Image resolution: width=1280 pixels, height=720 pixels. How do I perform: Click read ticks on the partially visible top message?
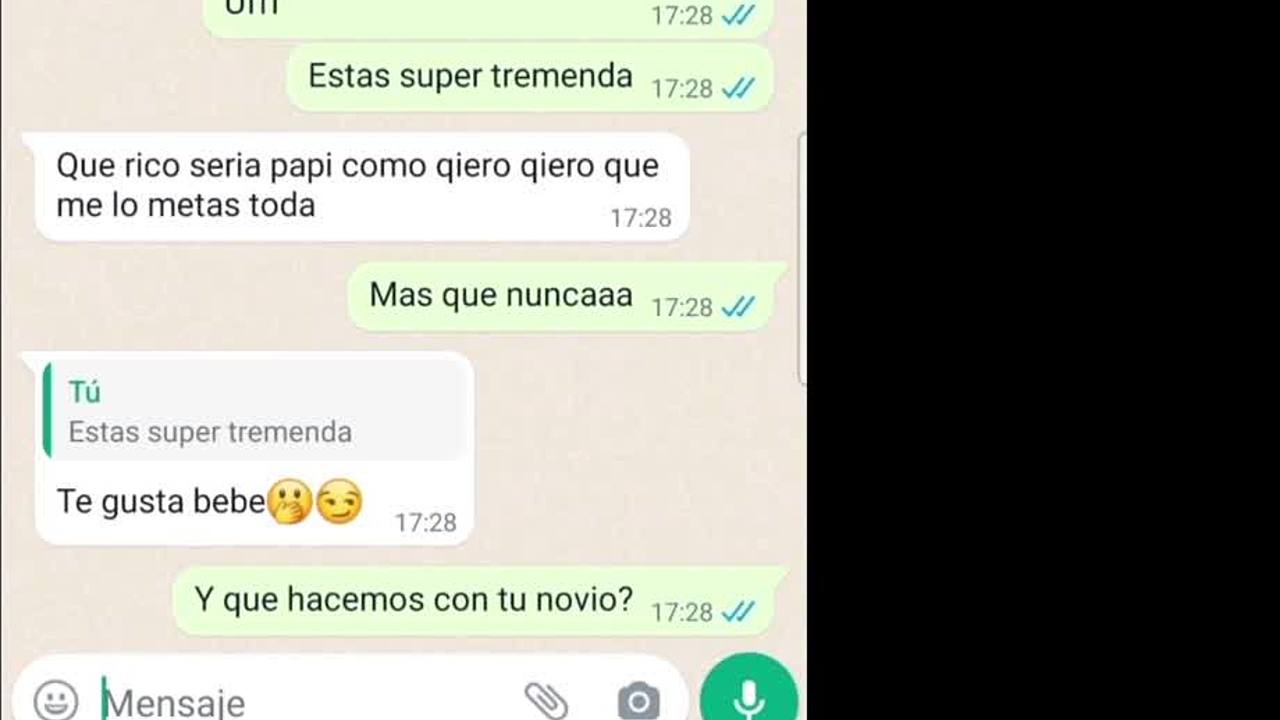click(738, 15)
